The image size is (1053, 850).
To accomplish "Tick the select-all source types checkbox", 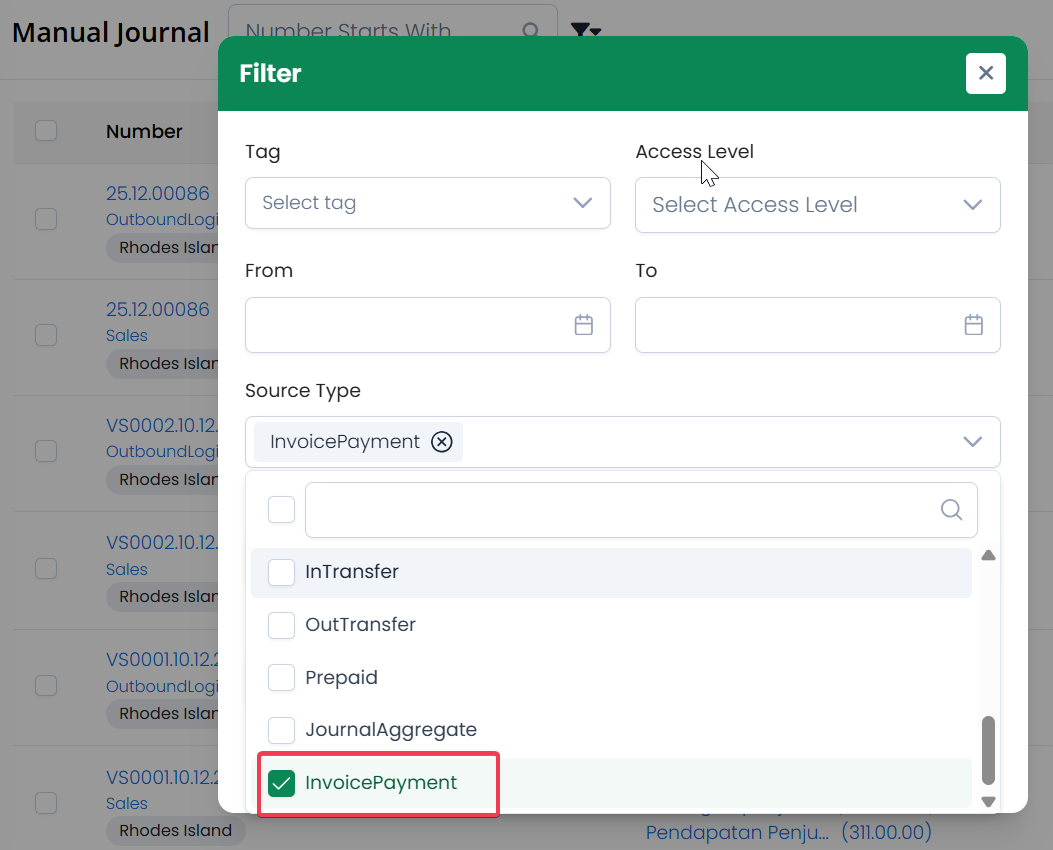I will coord(282,510).
